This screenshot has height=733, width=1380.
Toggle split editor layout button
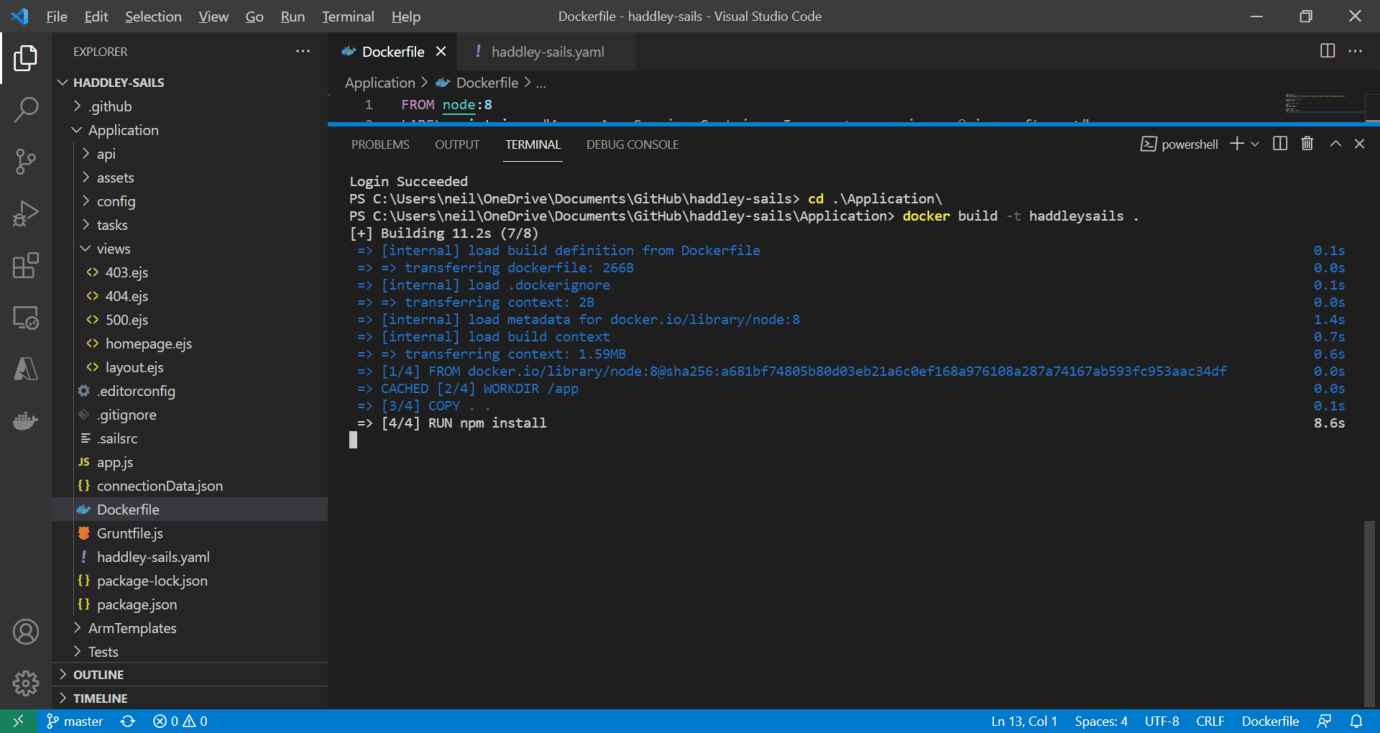click(1328, 51)
